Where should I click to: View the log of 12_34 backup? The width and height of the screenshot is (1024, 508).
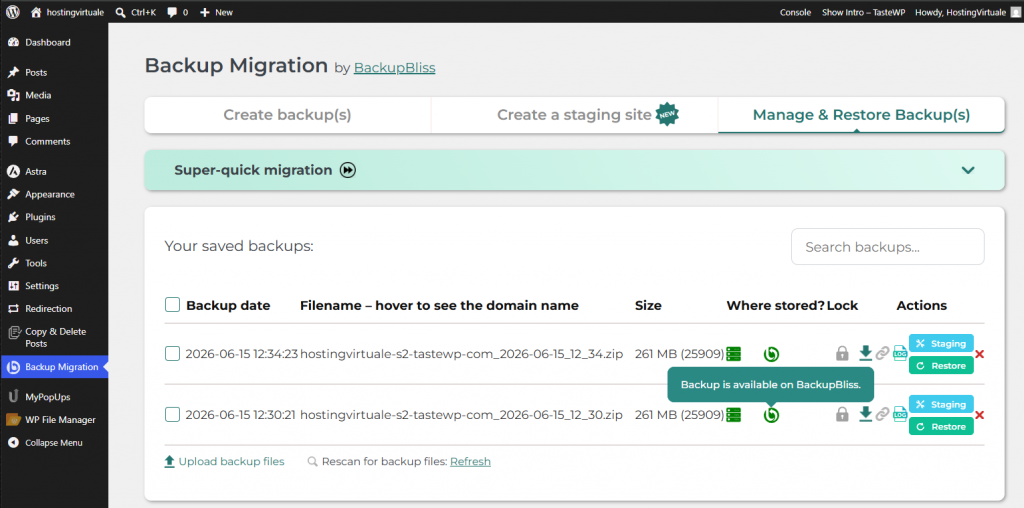point(900,353)
